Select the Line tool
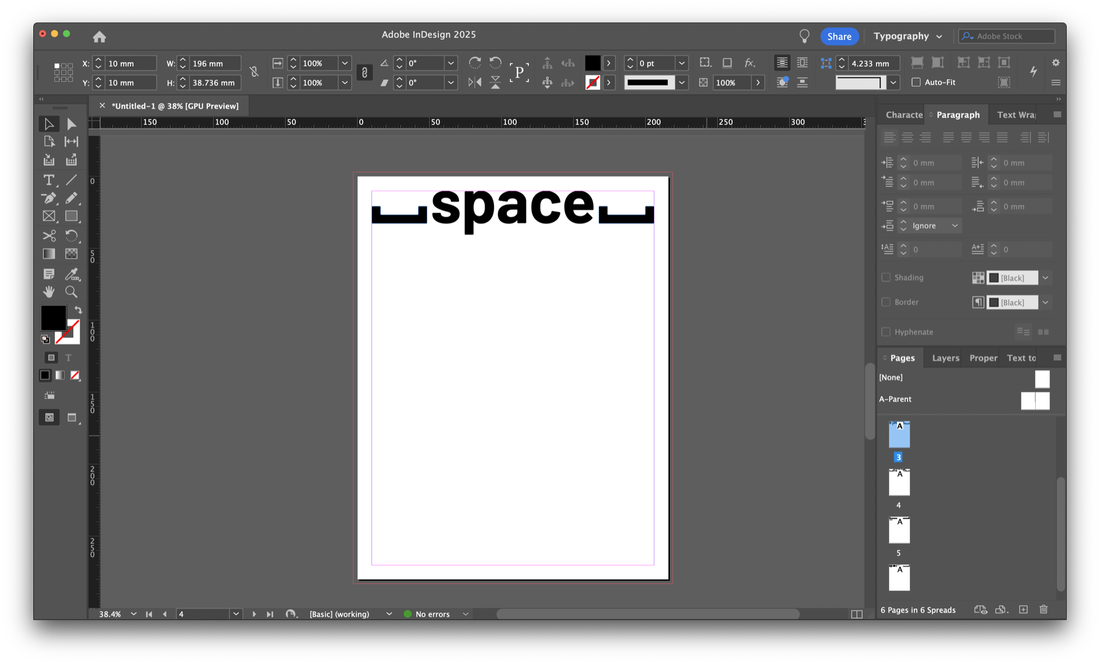 click(72, 180)
